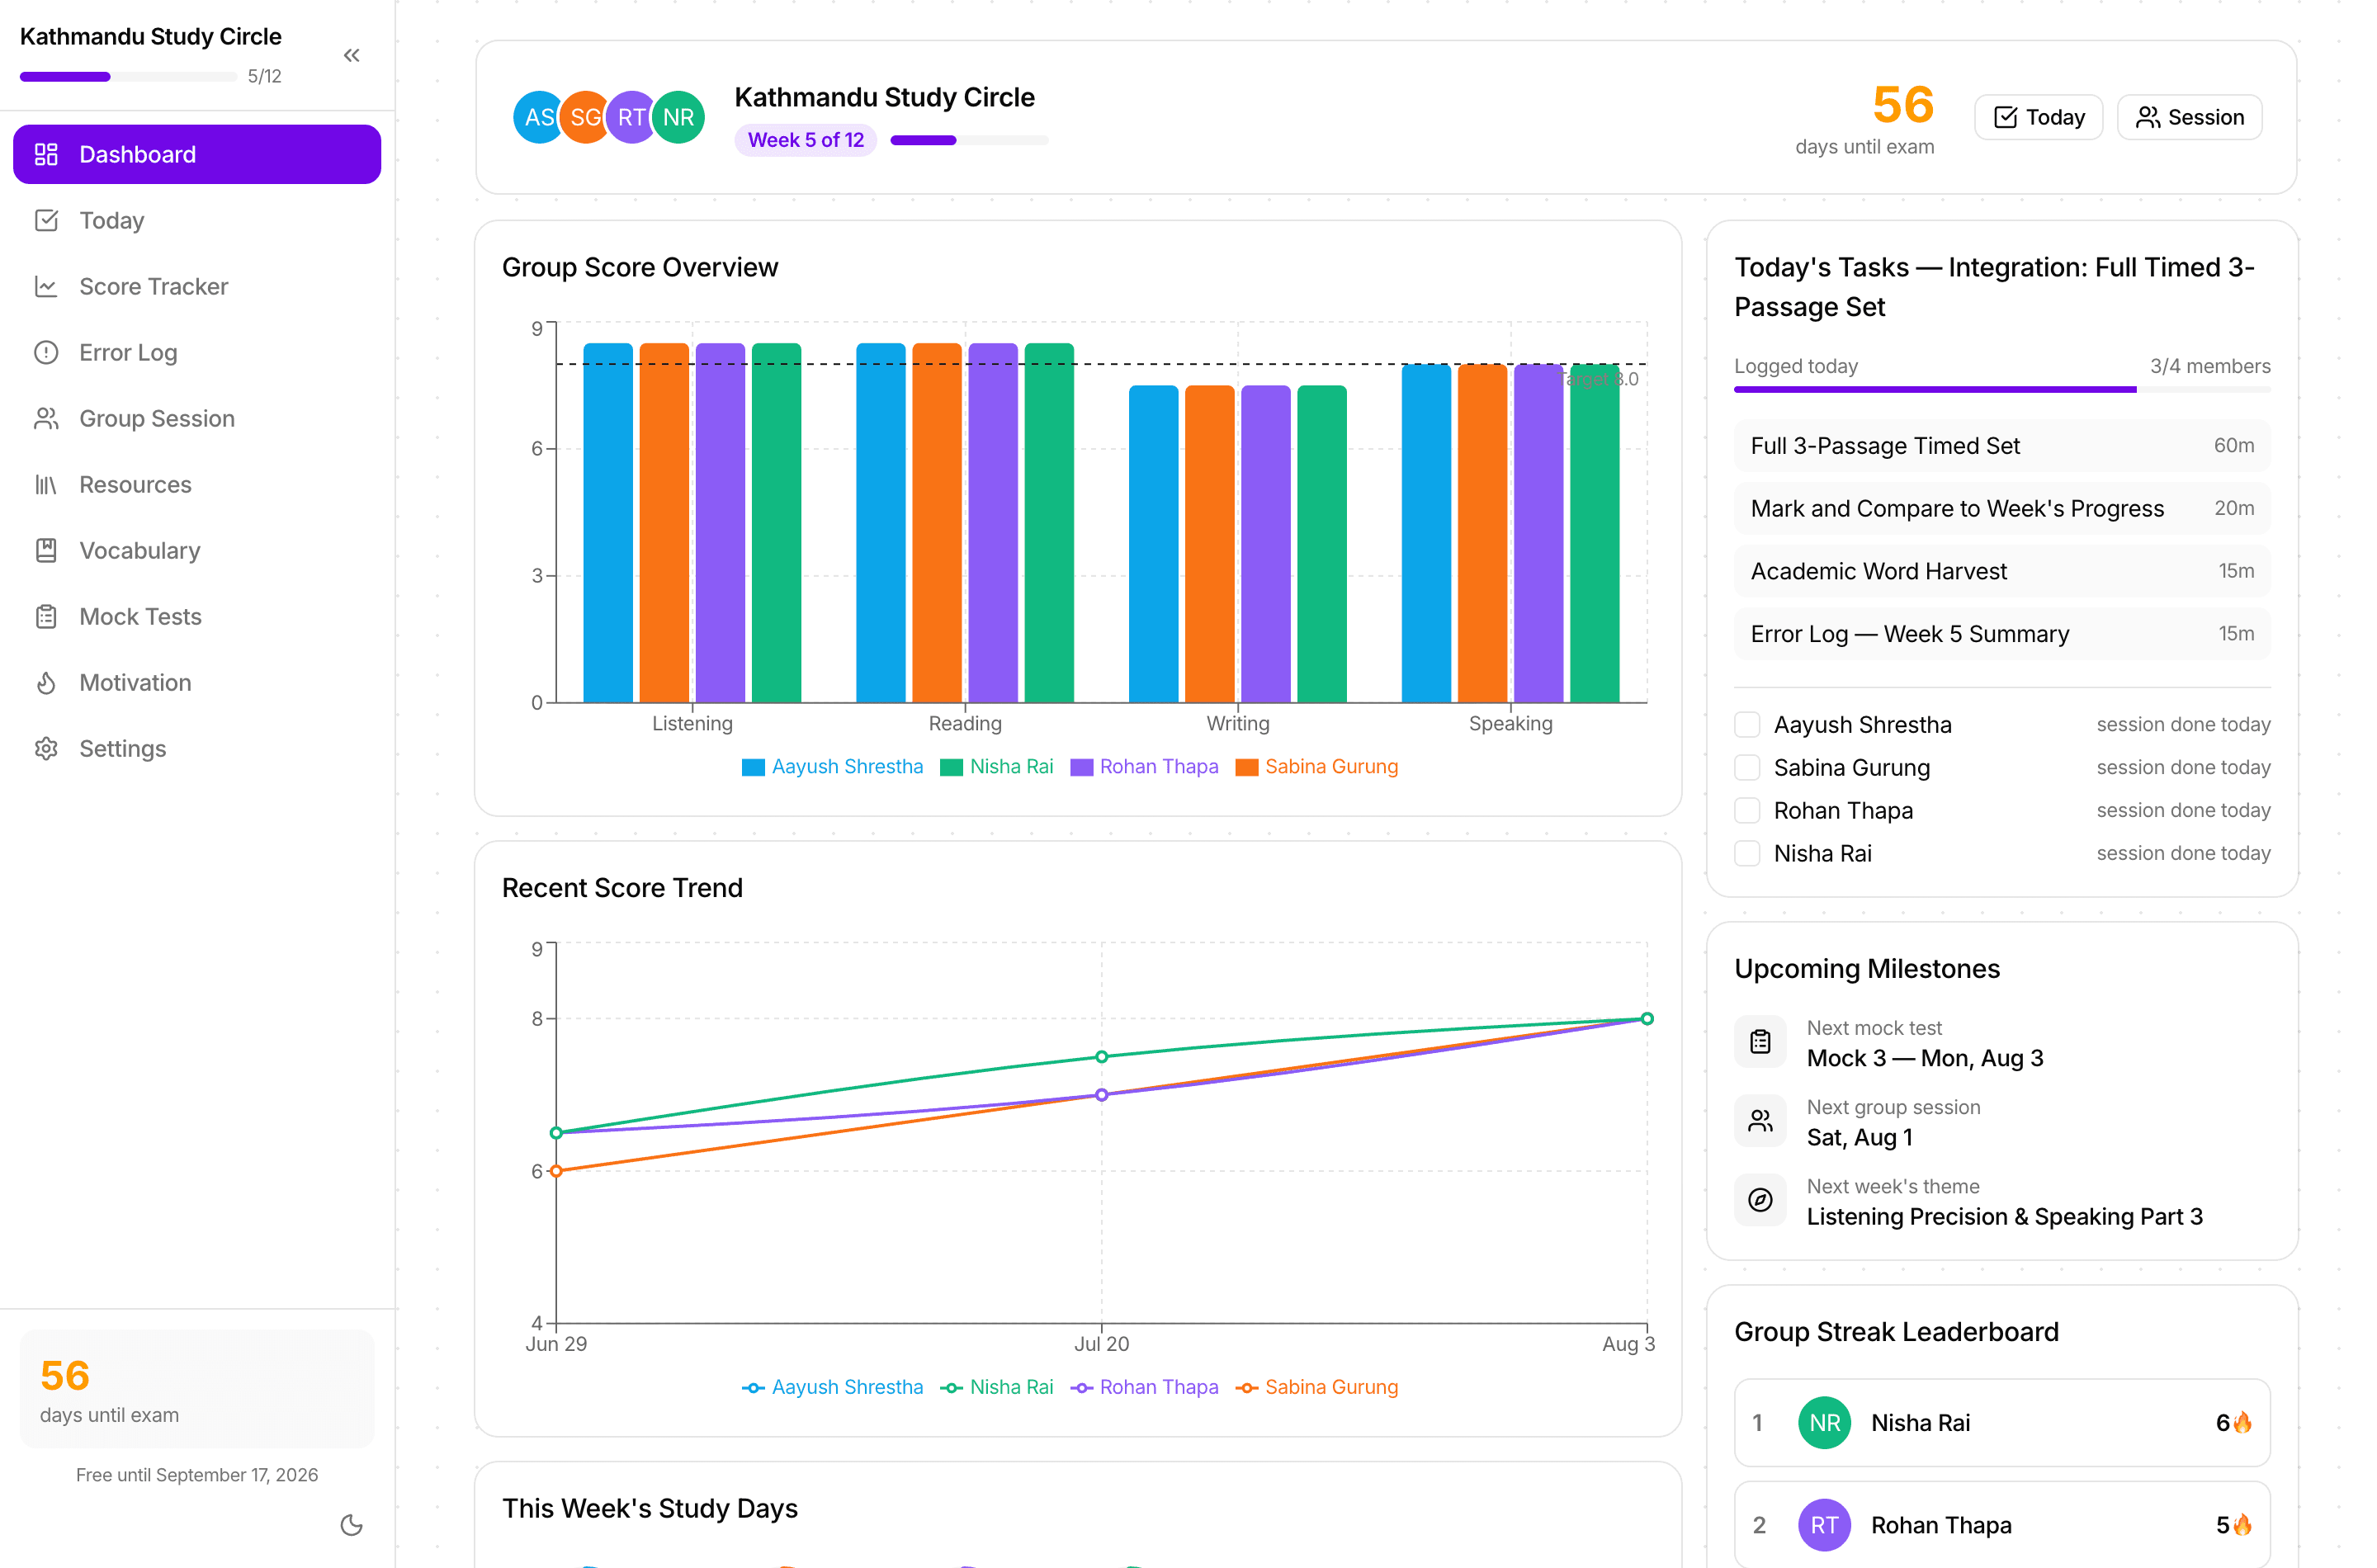Check the Nisha Rai session checkbox
The width and height of the screenshot is (2377, 1568).
tap(1747, 853)
